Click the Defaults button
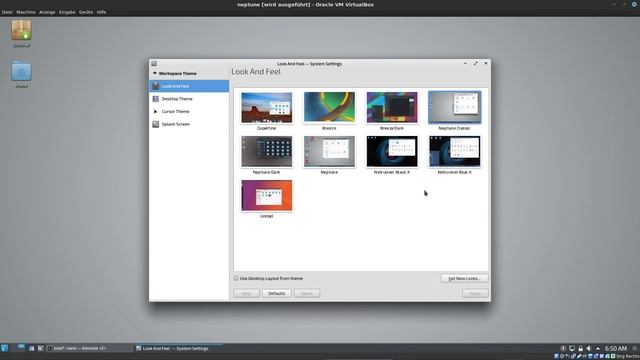The image size is (640, 360). click(x=276, y=293)
